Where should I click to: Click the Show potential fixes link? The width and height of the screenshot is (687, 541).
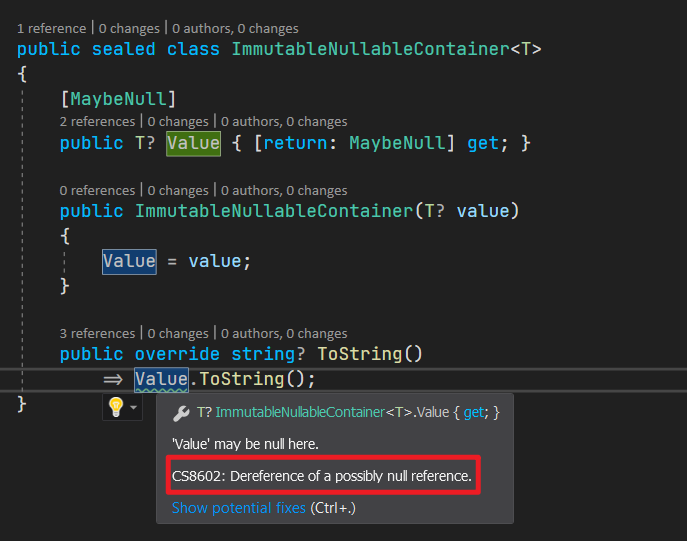(x=239, y=508)
